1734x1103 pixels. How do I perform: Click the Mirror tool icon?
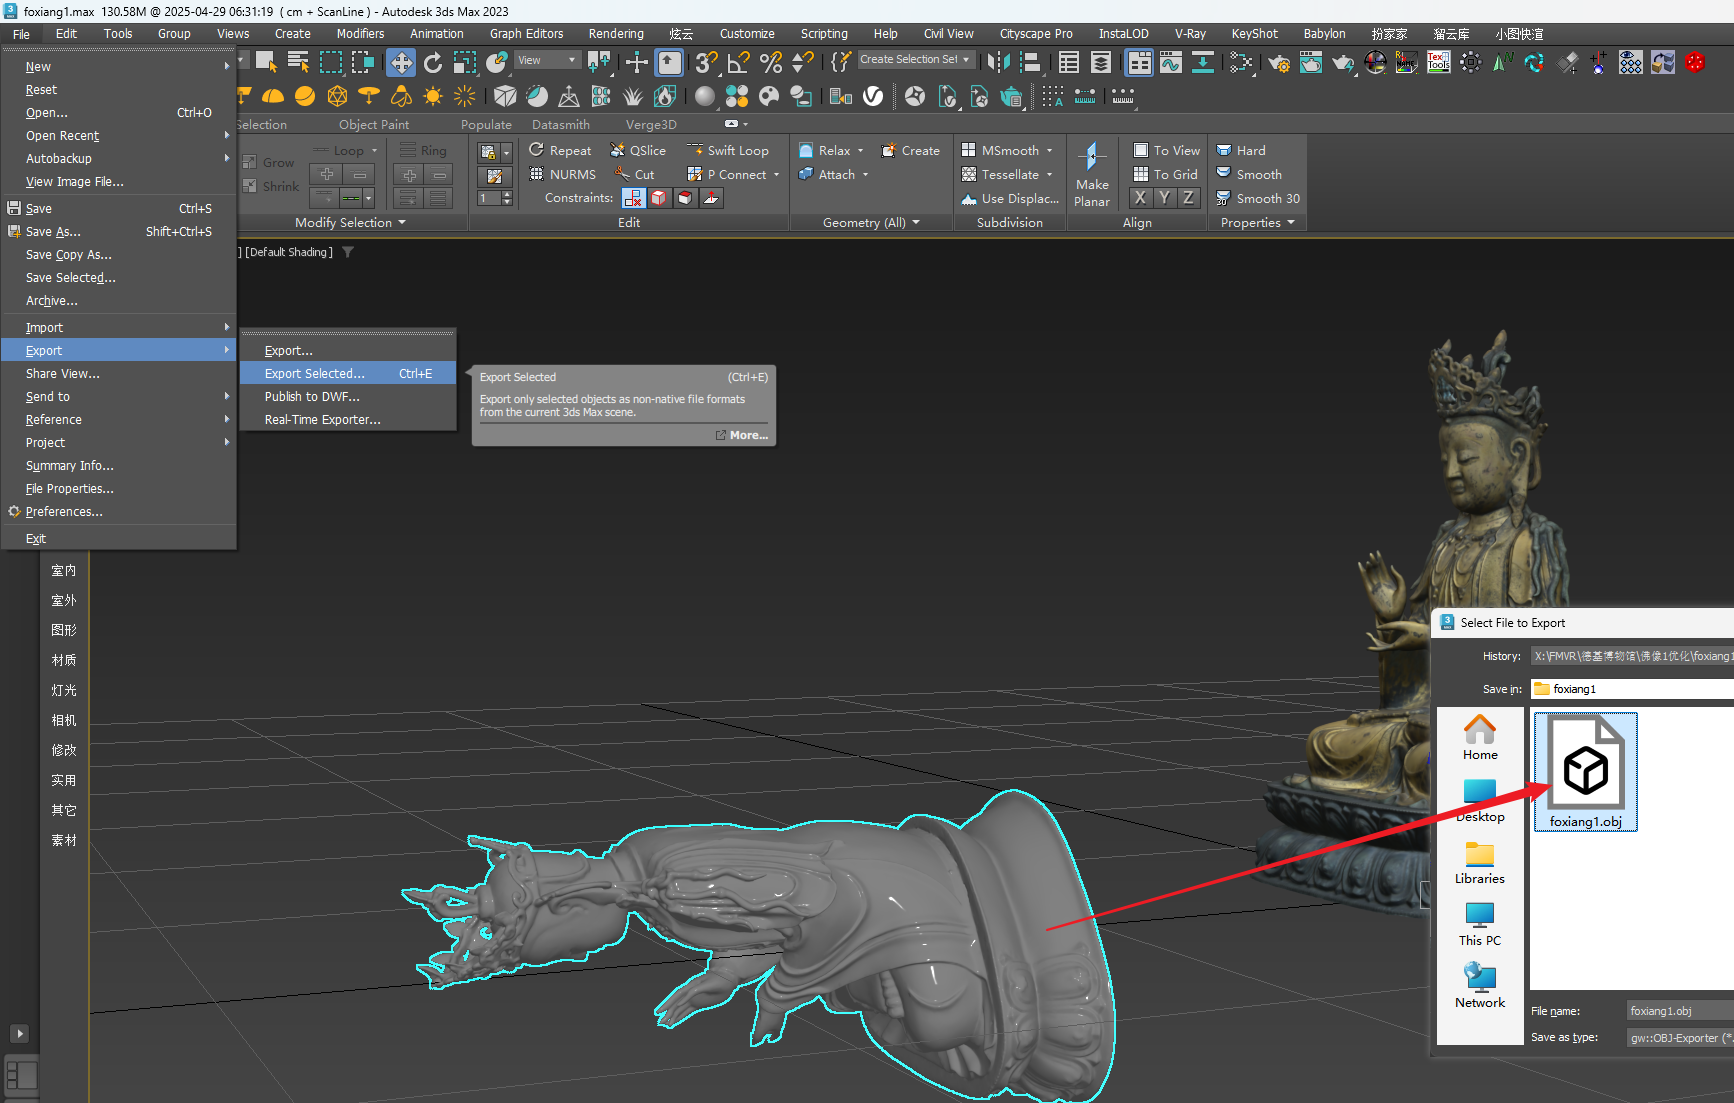pos(997,63)
